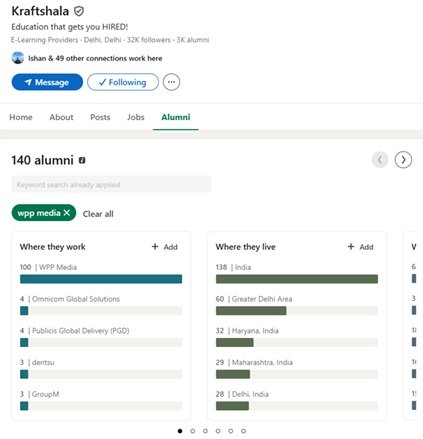Click the info icon beside 140 alumni
Viewport: 423px width, 439px height.
[x=82, y=160]
